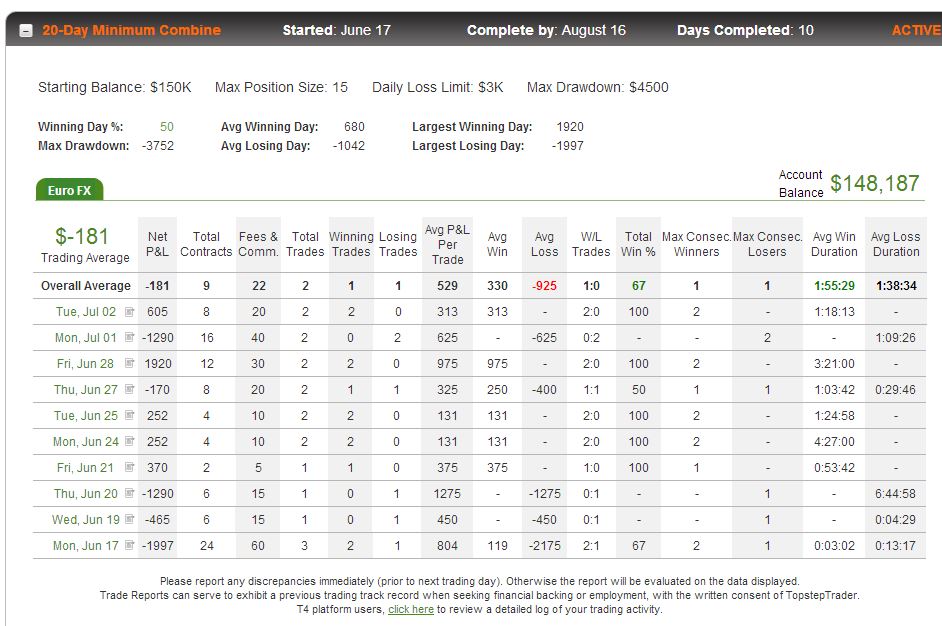The height and width of the screenshot is (626, 942).
Task: Open the Wed, Jun 19 date link
Action: pos(86,520)
